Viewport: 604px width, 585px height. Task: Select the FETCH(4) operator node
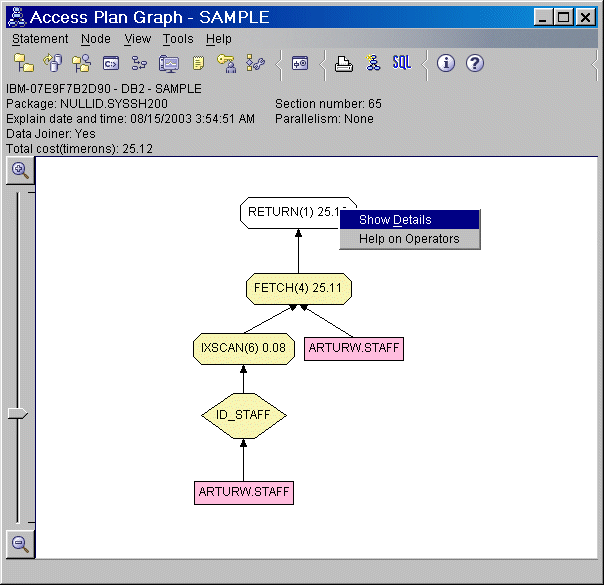[298, 288]
